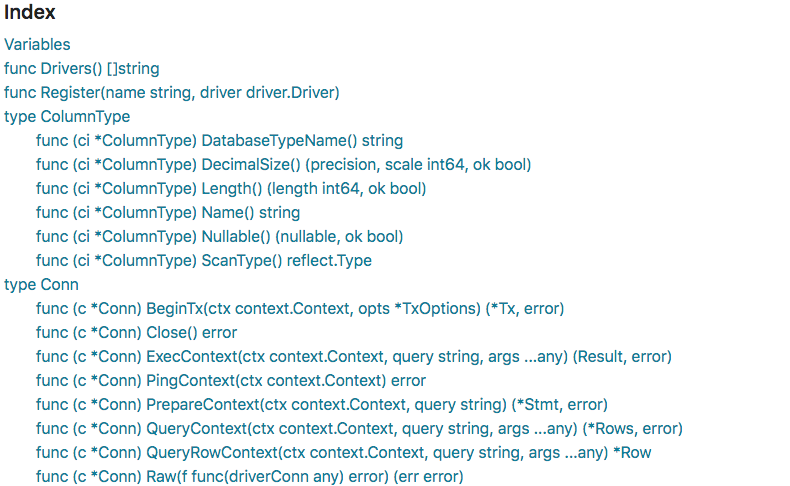
Task: Open the Variables index link
Action: (37, 44)
